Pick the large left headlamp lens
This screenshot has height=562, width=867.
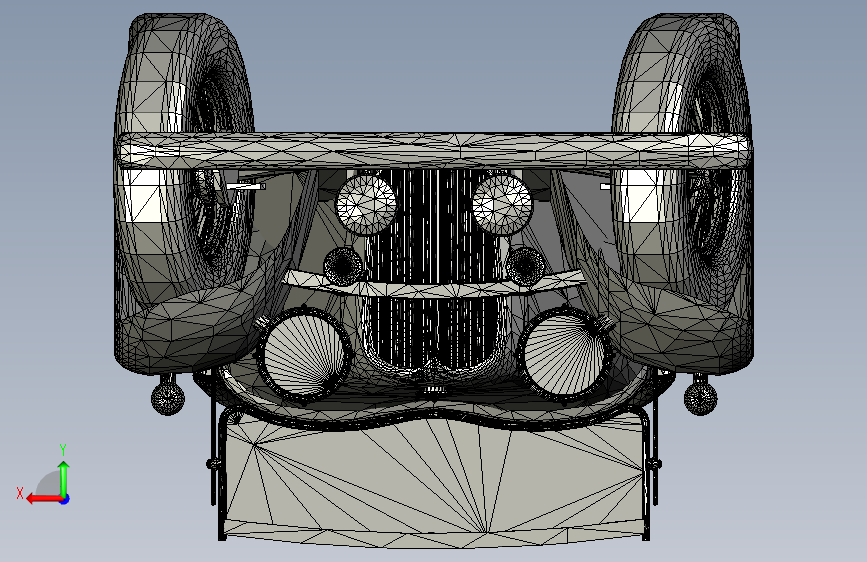(302, 355)
